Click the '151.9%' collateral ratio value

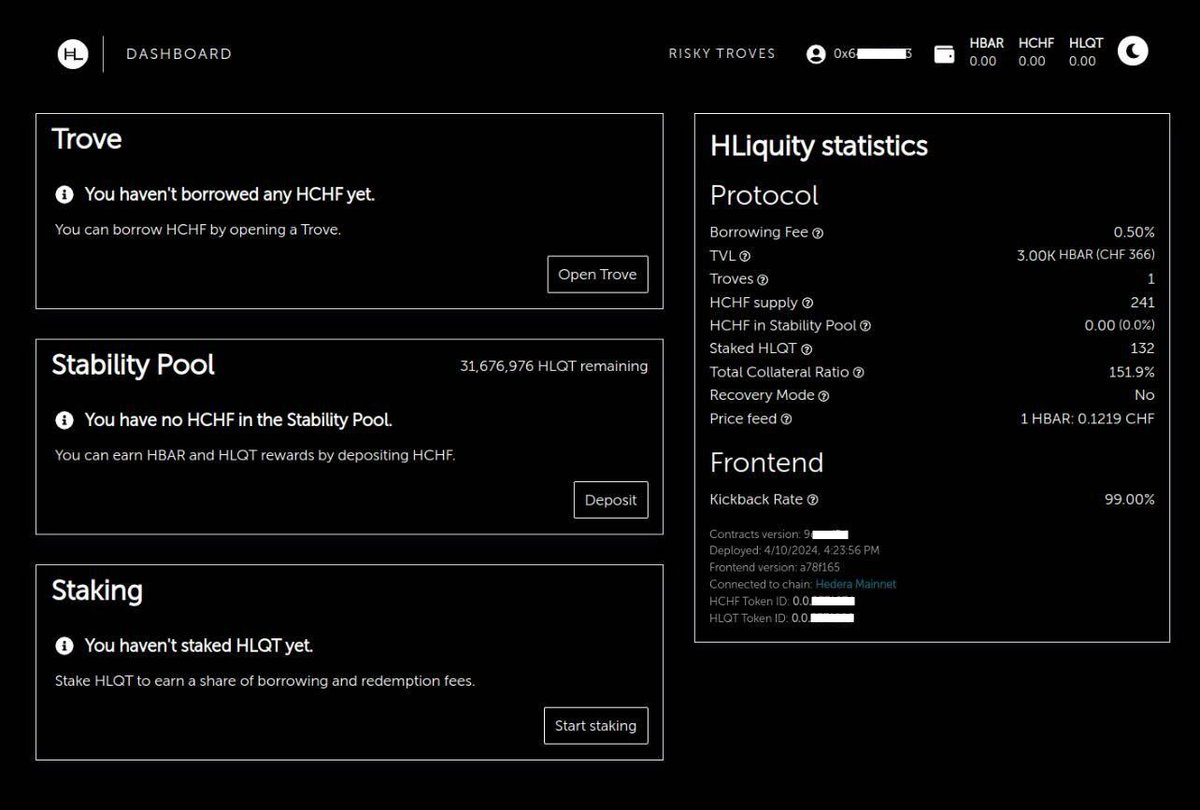(x=1132, y=372)
